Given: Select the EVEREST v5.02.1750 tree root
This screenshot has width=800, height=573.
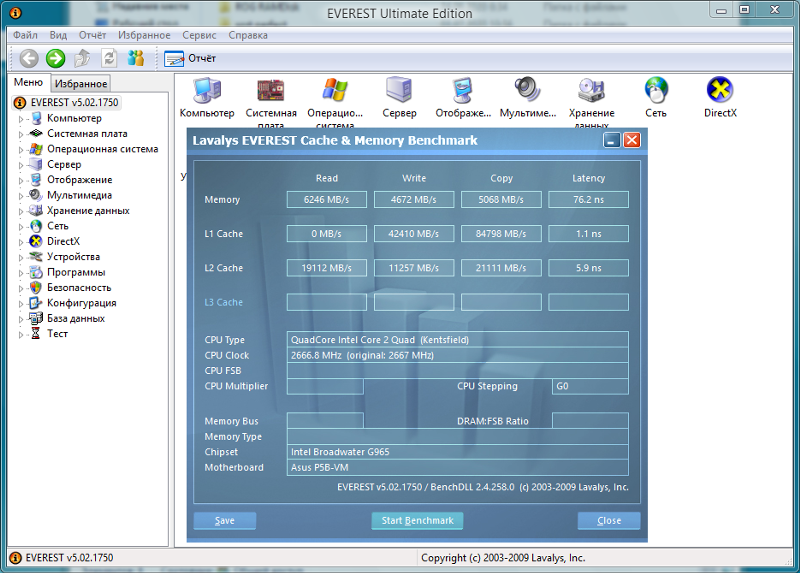Looking at the screenshot, I should 74,103.
